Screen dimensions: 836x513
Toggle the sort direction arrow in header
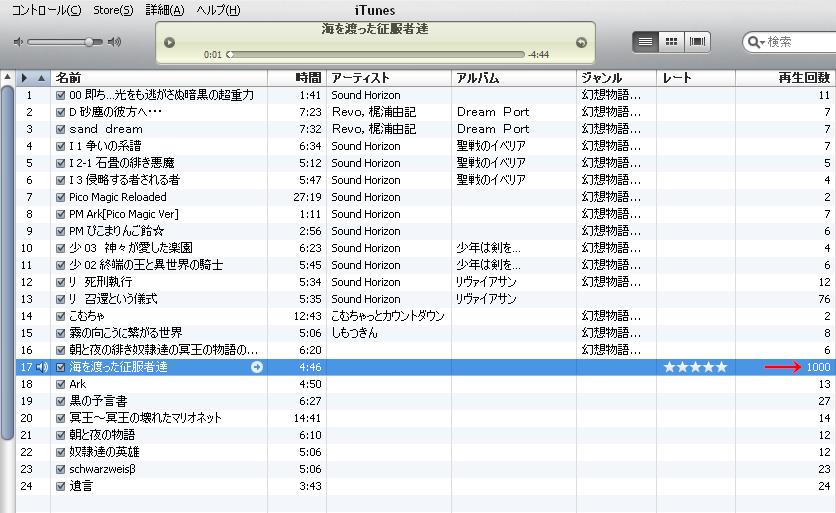click(41, 78)
